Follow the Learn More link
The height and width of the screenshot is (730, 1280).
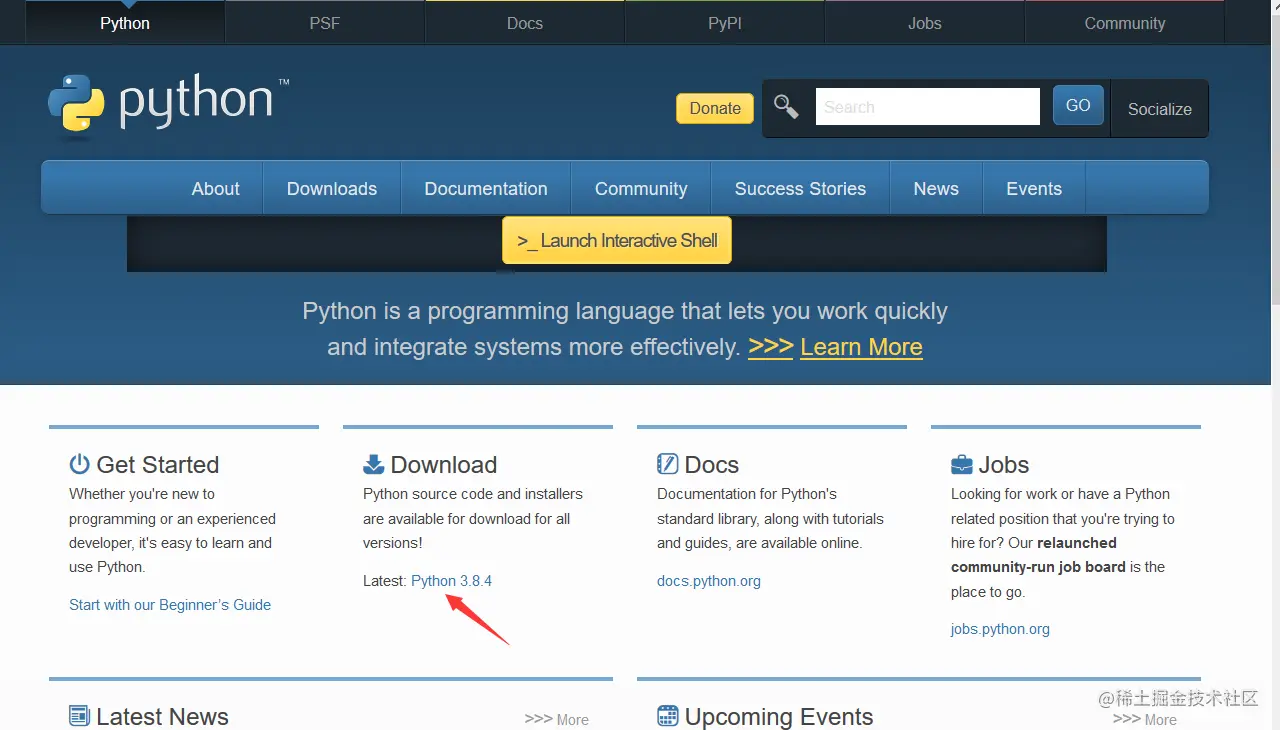(861, 347)
